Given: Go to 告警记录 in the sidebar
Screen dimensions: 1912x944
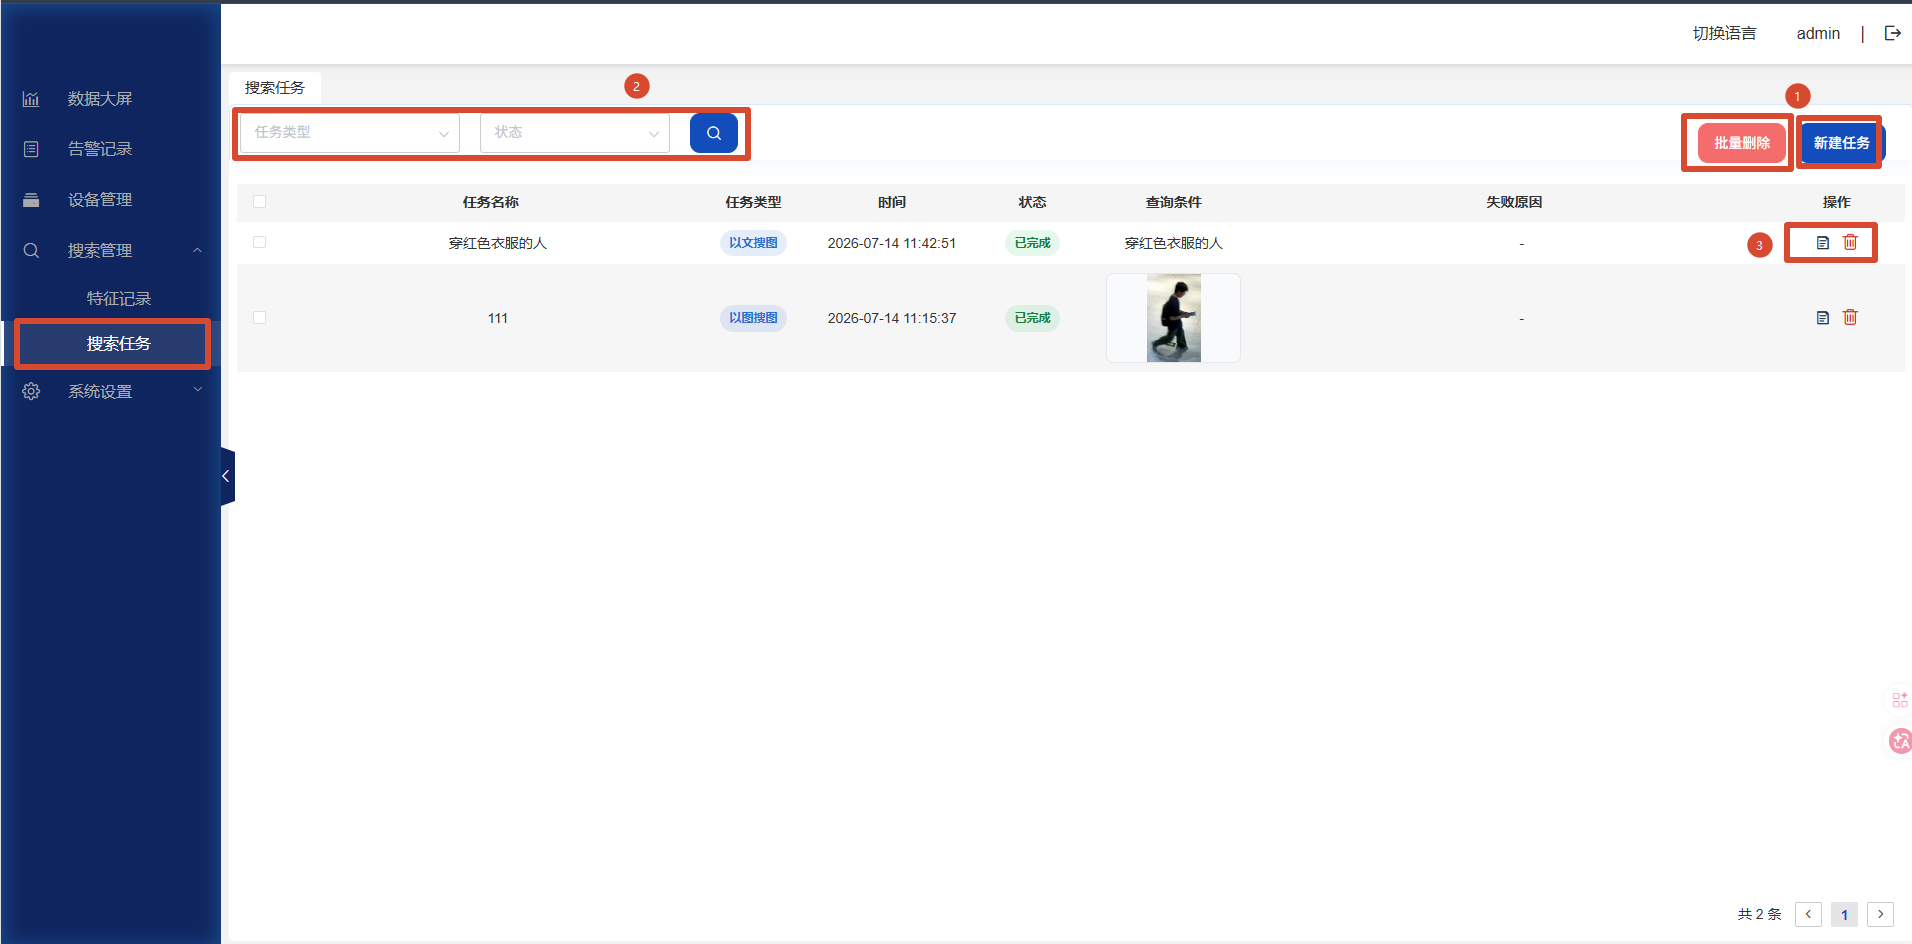Looking at the screenshot, I should tap(100, 149).
